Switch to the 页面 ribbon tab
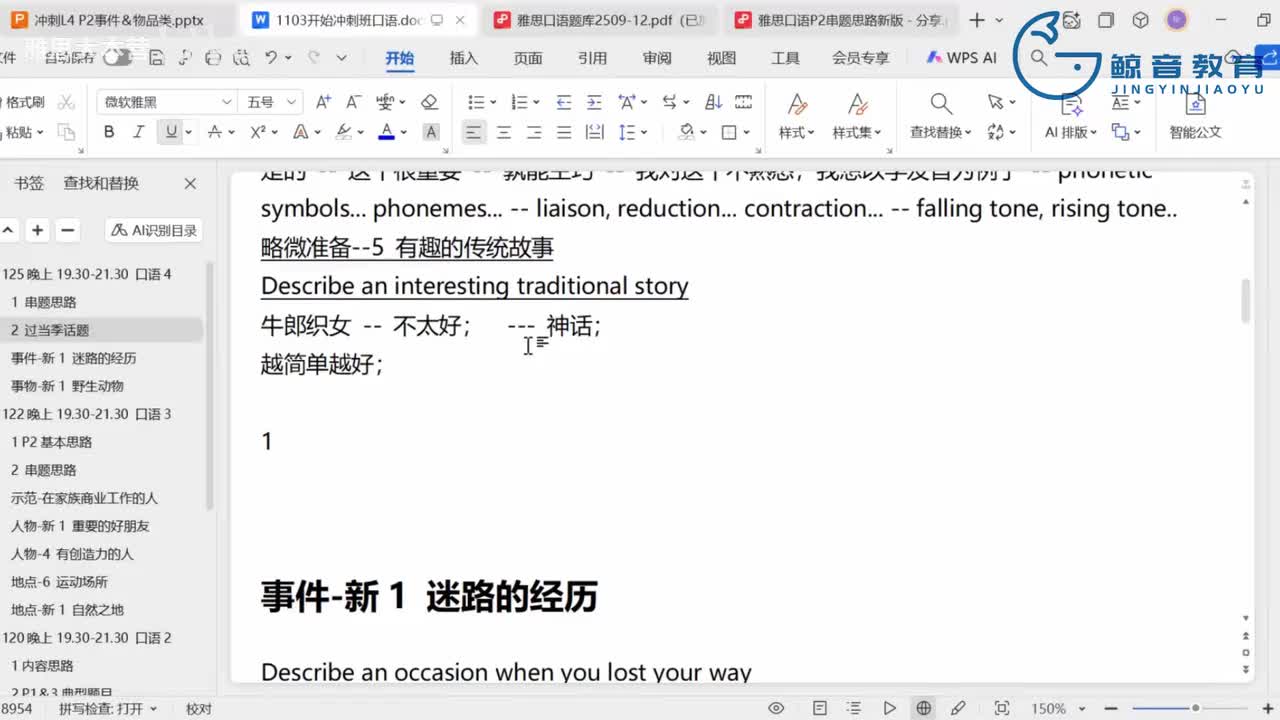This screenshot has width=1280, height=720. coord(528,58)
